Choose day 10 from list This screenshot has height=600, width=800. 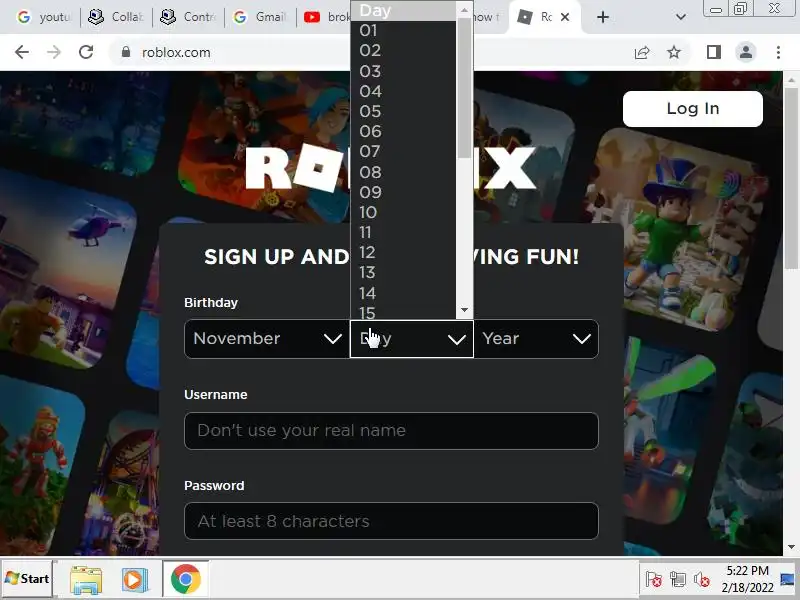tap(403, 212)
